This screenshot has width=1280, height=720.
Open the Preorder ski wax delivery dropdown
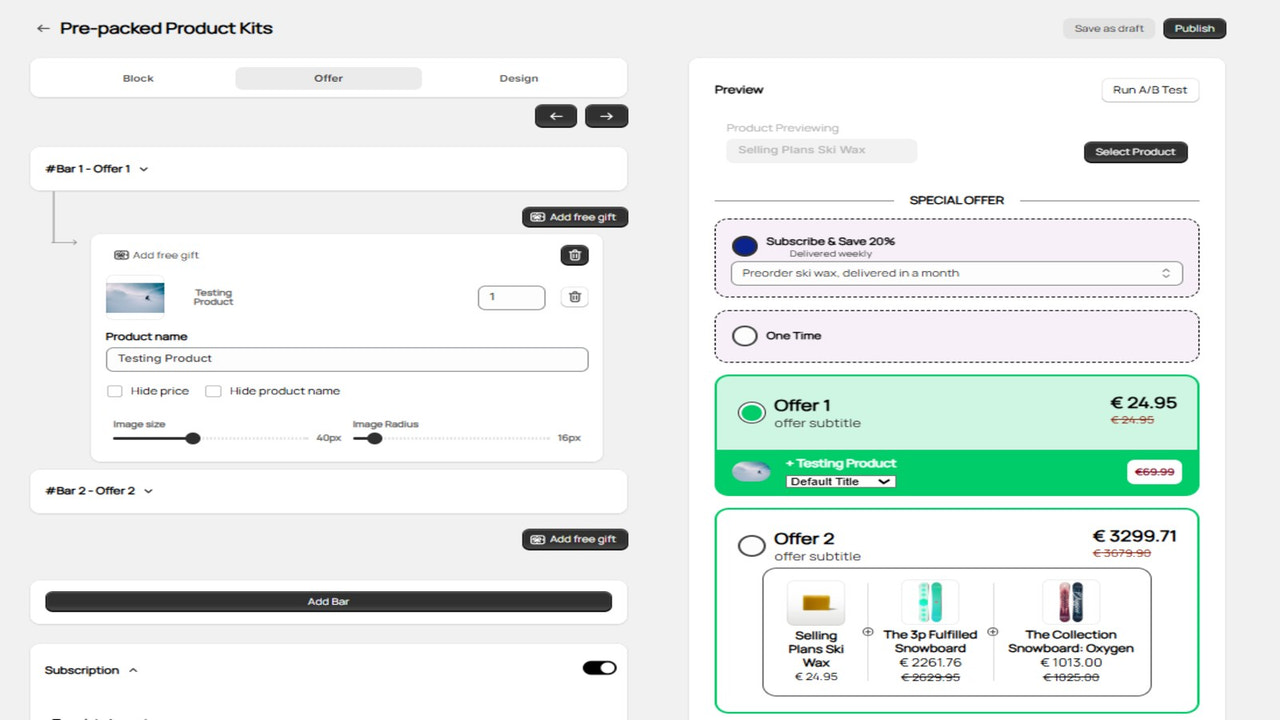tap(957, 273)
